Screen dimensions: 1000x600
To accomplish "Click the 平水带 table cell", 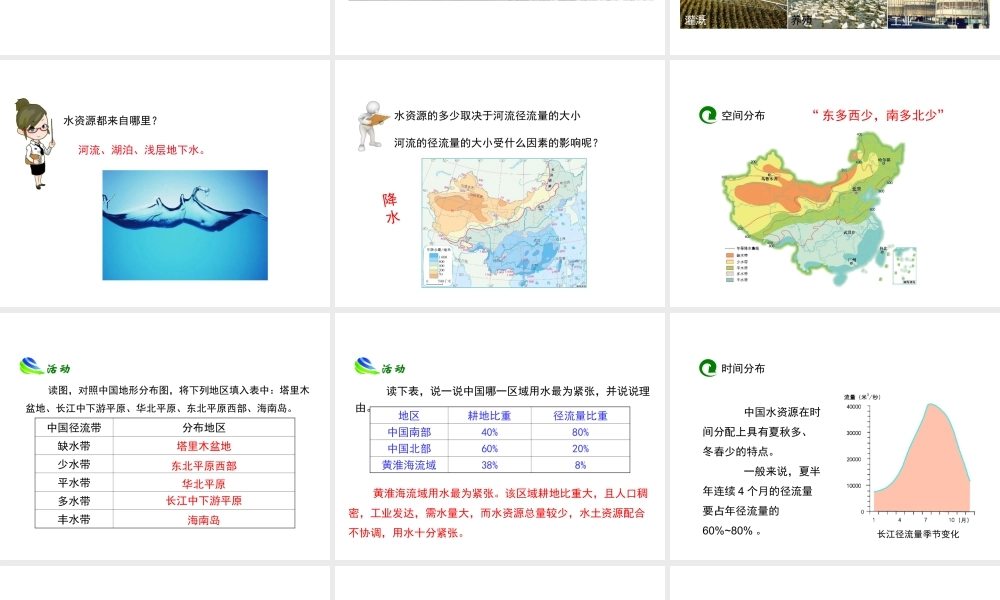I will click(74, 483).
